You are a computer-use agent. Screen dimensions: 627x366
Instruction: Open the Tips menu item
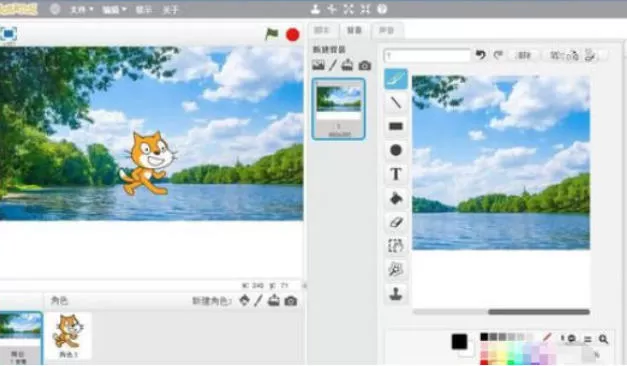pyautogui.click(x=144, y=10)
